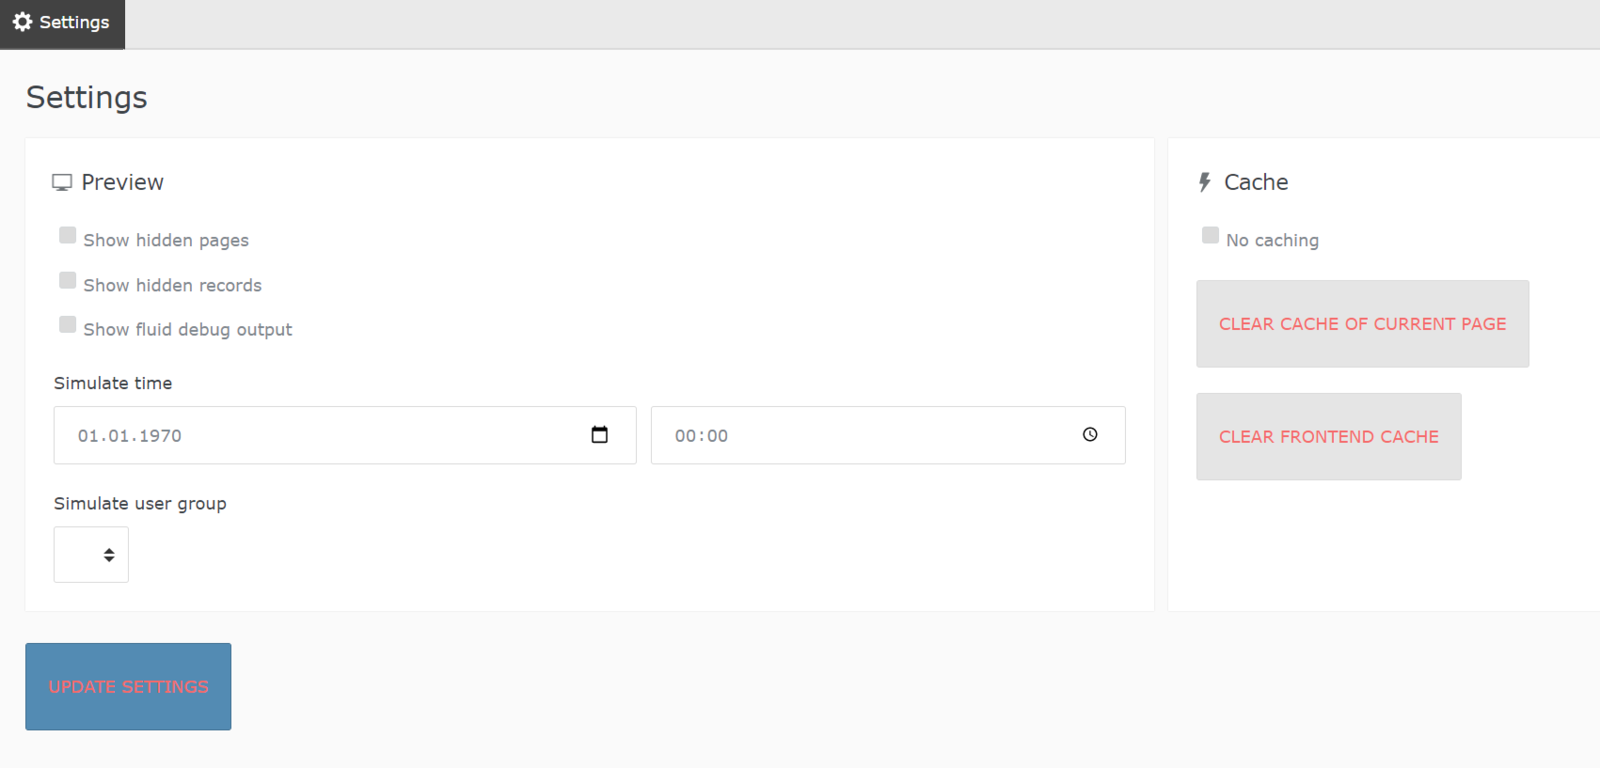Open the Simulate user group dropdown

91,555
